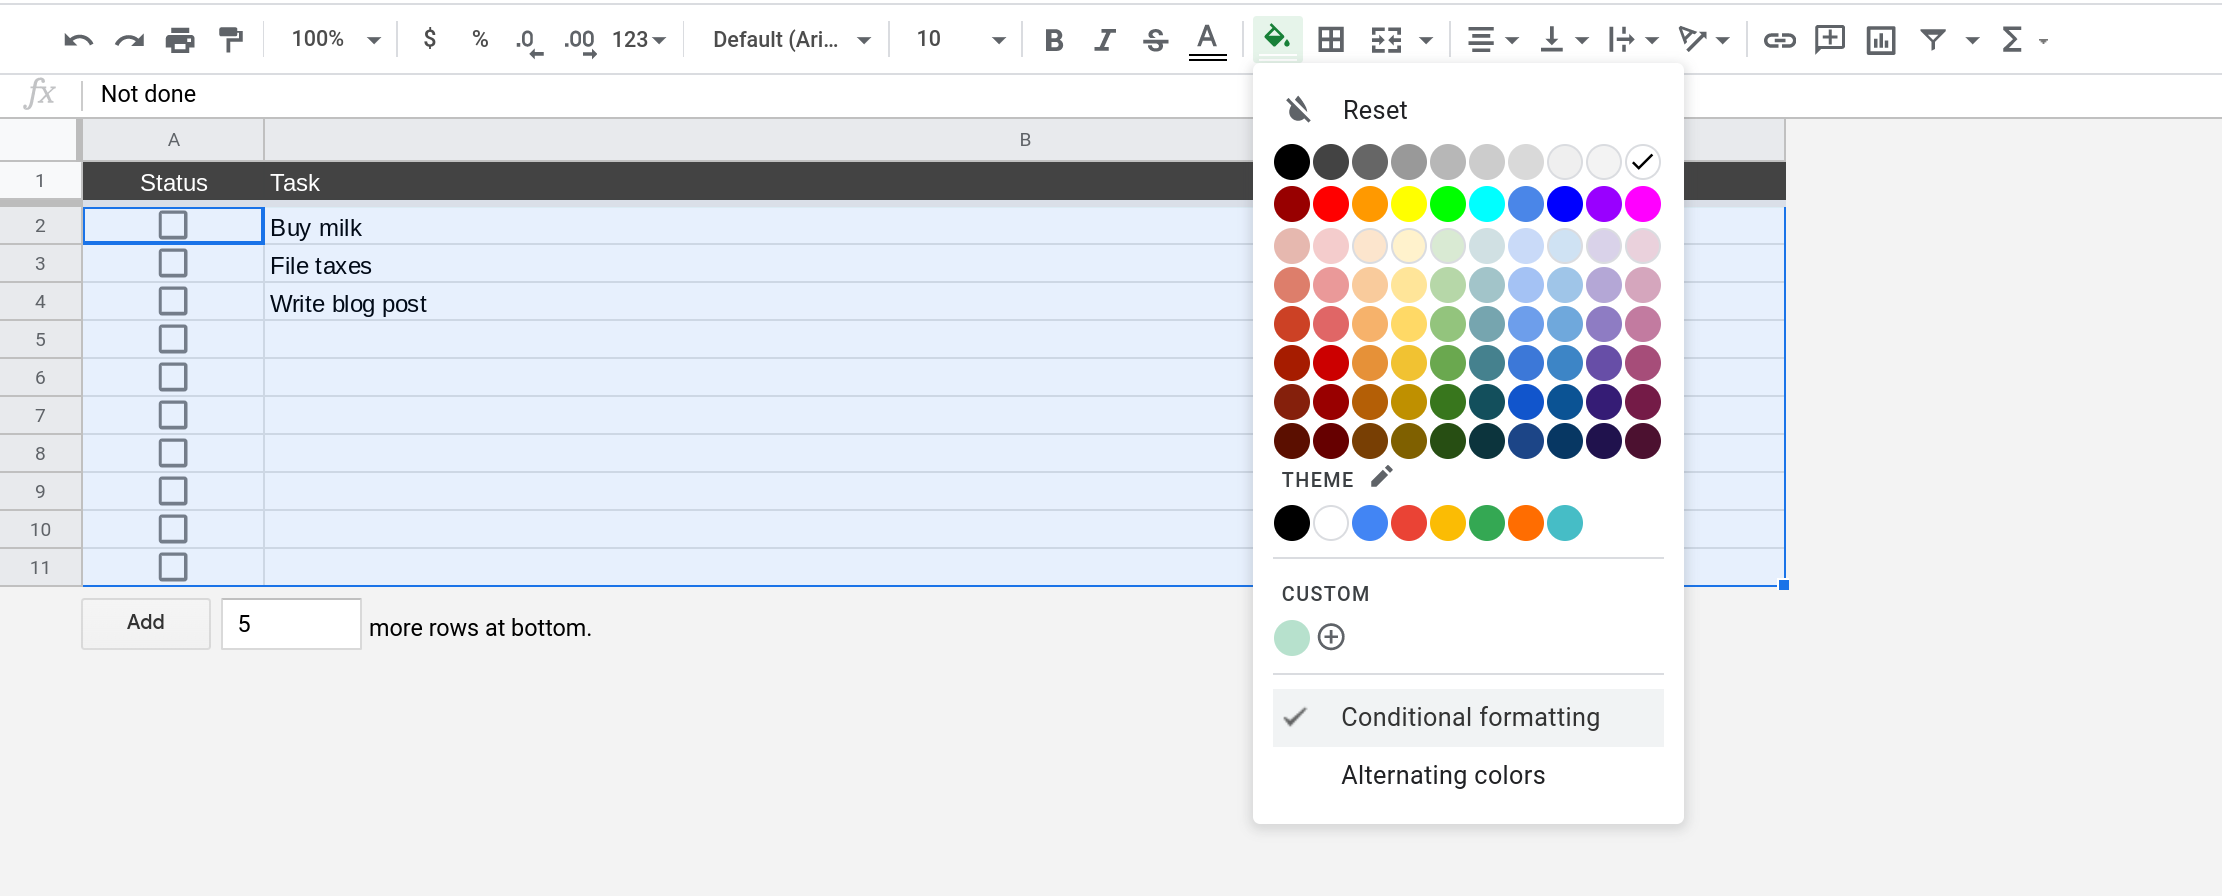
Task: Select Conditional formatting menu entry
Action: 1468,717
